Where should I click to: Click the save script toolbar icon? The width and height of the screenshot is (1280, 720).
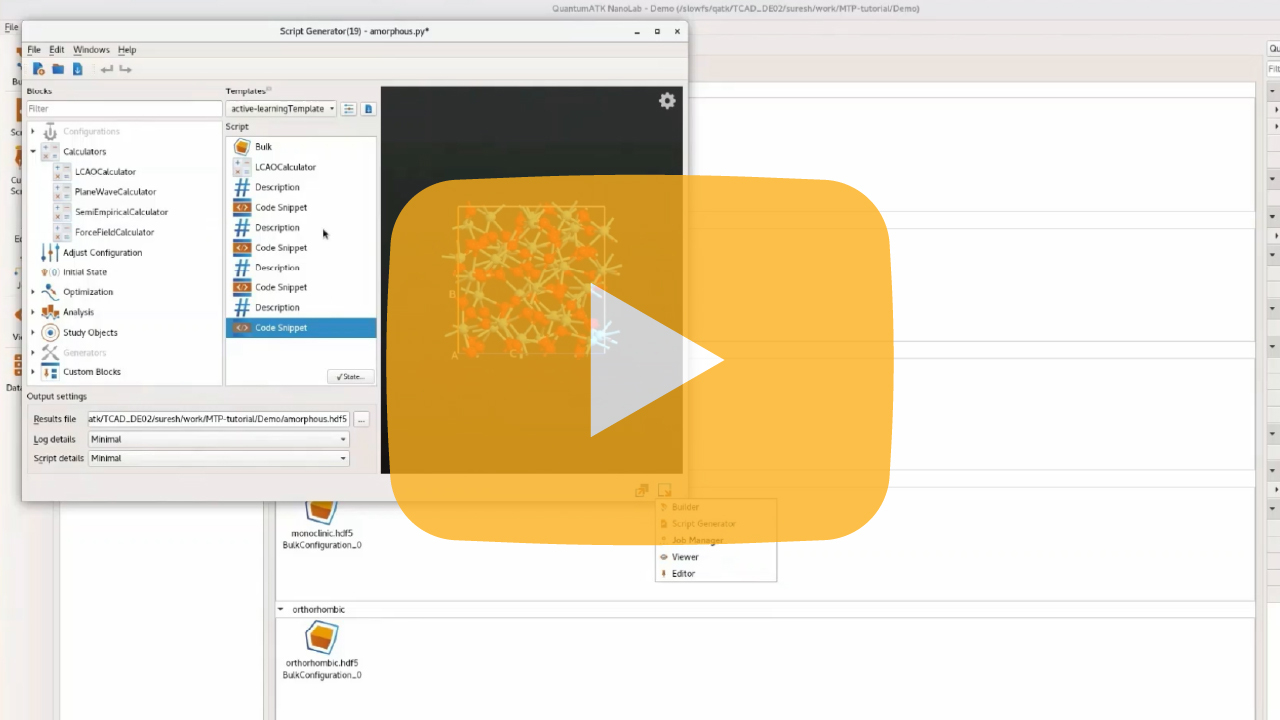point(78,69)
